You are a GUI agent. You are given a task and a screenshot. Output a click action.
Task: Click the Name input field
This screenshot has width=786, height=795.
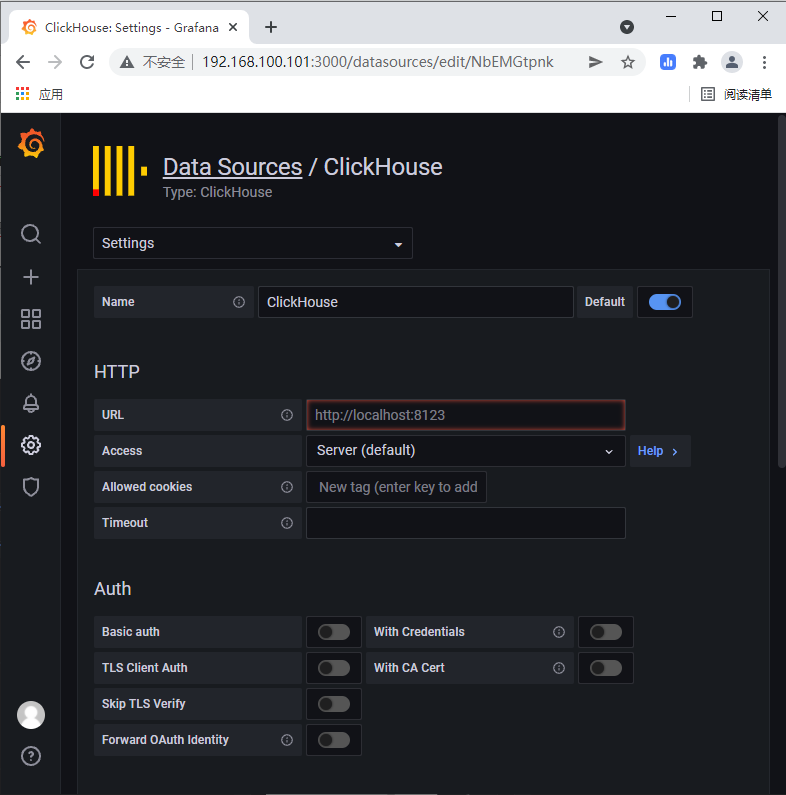[x=416, y=302]
